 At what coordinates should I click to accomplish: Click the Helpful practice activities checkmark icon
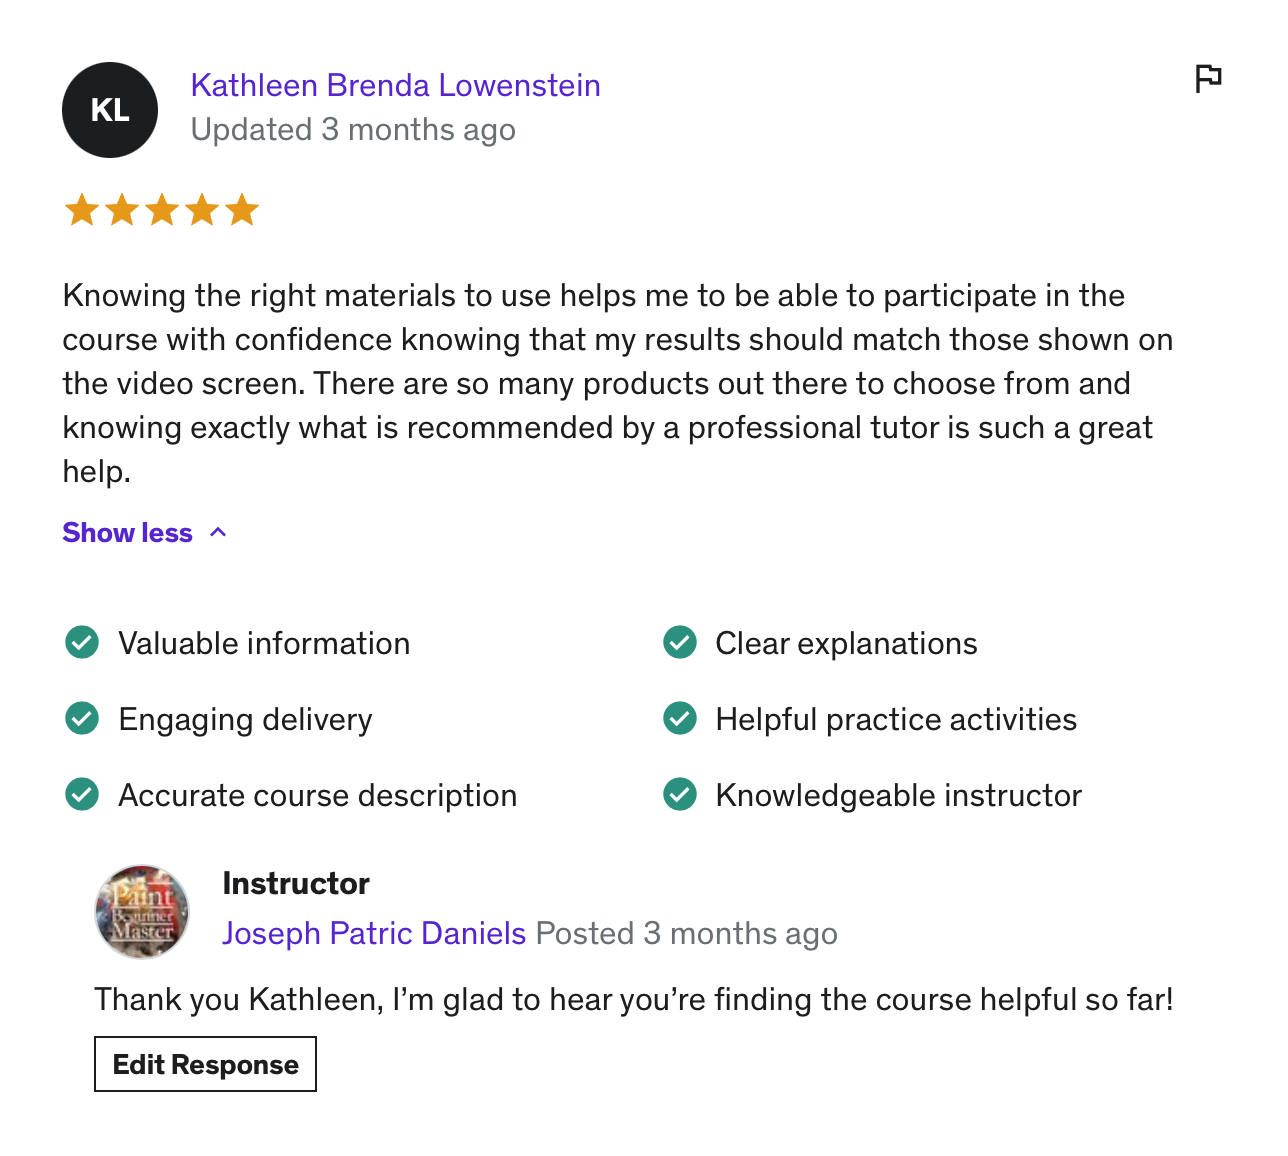(680, 718)
